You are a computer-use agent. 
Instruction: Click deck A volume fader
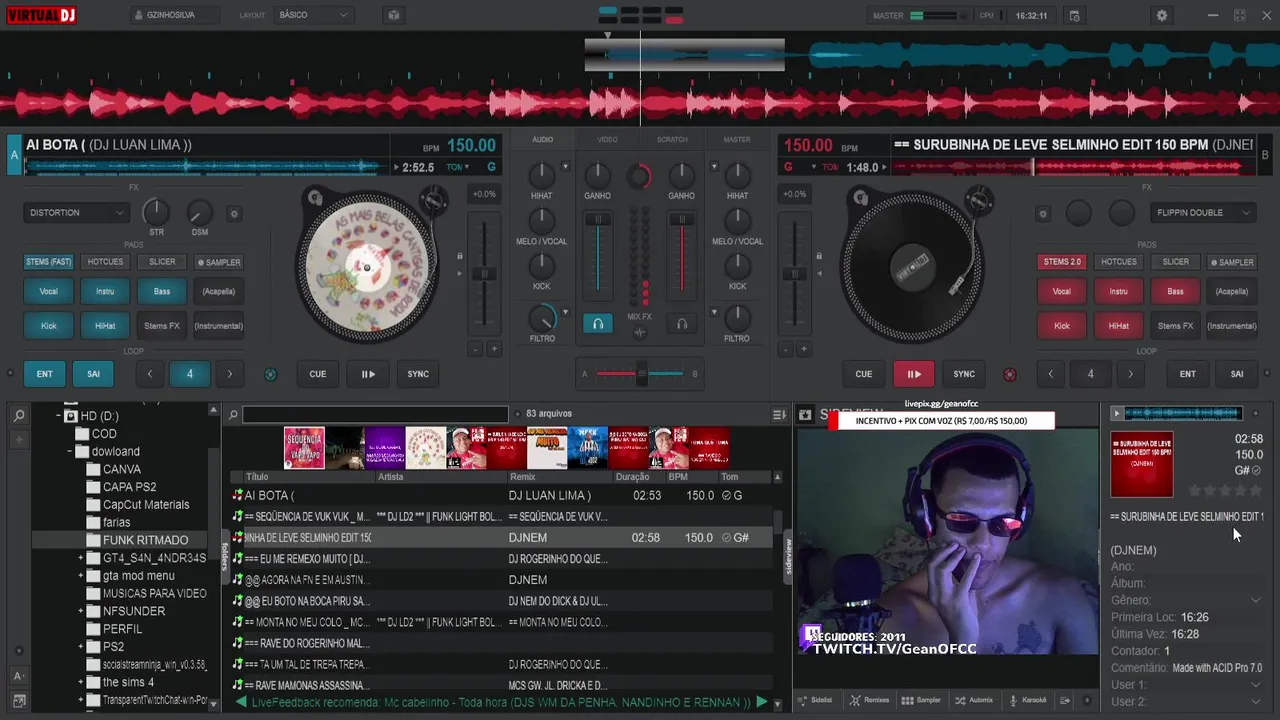coord(598,220)
